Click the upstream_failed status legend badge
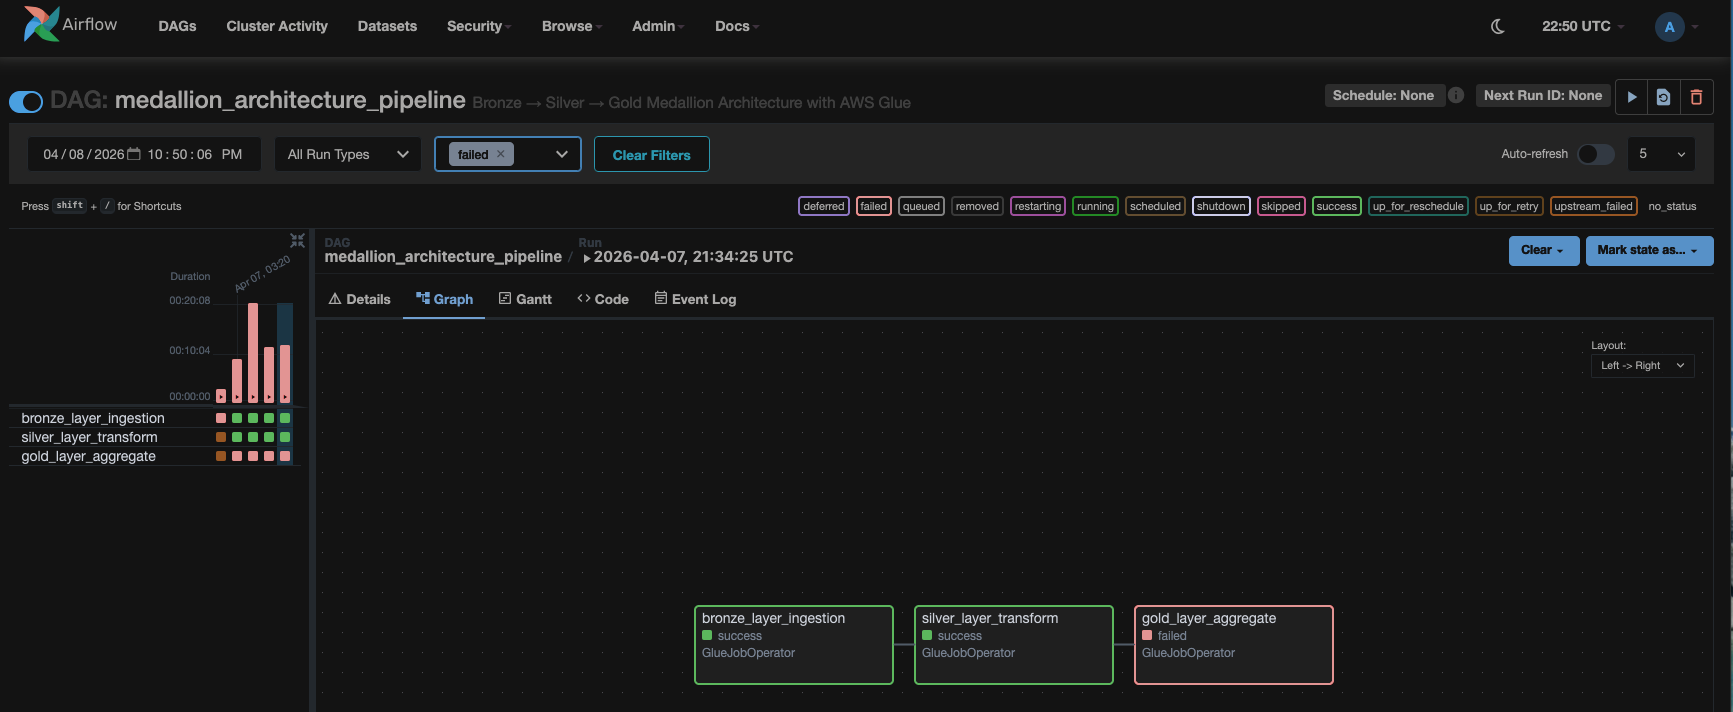The width and height of the screenshot is (1733, 712). coord(1593,206)
